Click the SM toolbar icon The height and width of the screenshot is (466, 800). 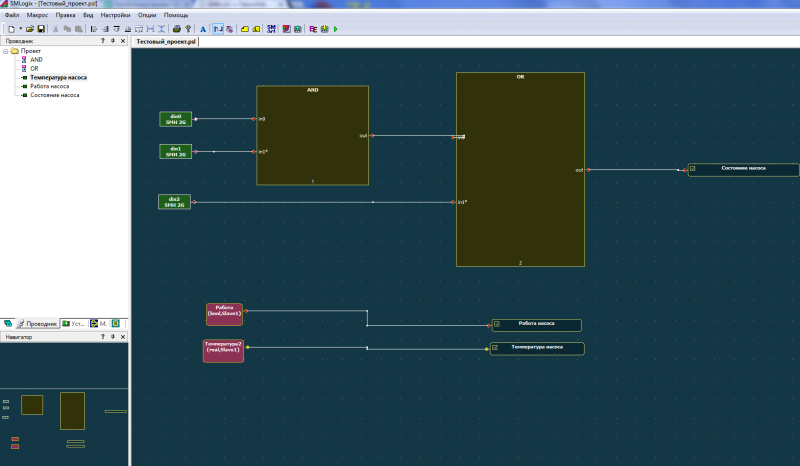click(x=270, y=29)
